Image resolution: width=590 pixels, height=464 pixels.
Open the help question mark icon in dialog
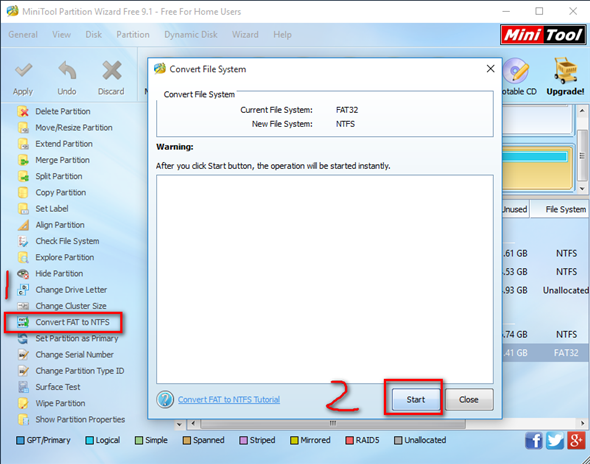pos(165,399)
